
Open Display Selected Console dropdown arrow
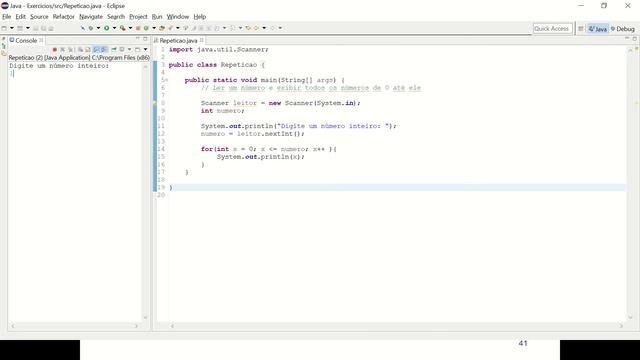[x=129, y=49]
